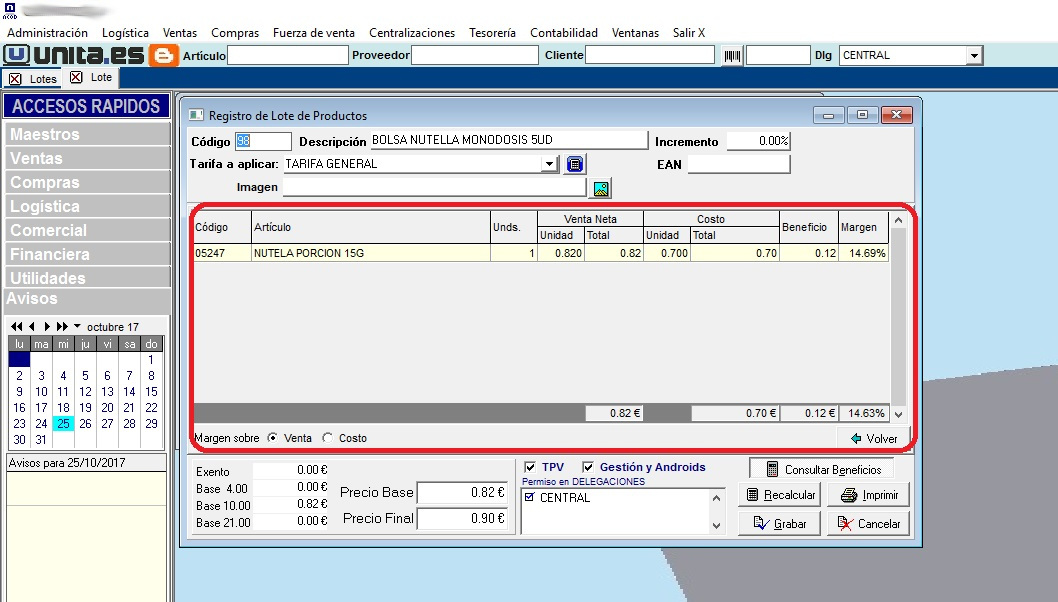Click the Incremento percentage field
The image size is (1058, 602).
(x=758, y=141)
